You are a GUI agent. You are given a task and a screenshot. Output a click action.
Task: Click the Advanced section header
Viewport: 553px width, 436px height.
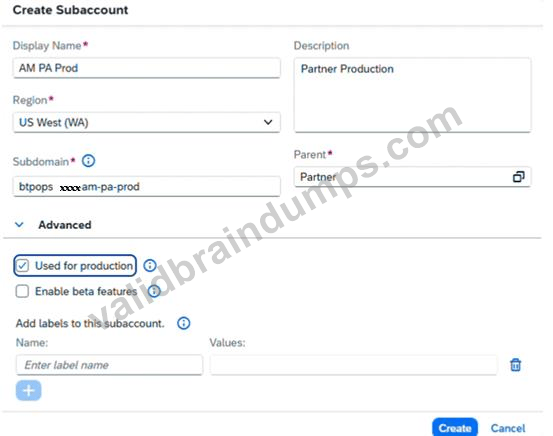point(65,225)
